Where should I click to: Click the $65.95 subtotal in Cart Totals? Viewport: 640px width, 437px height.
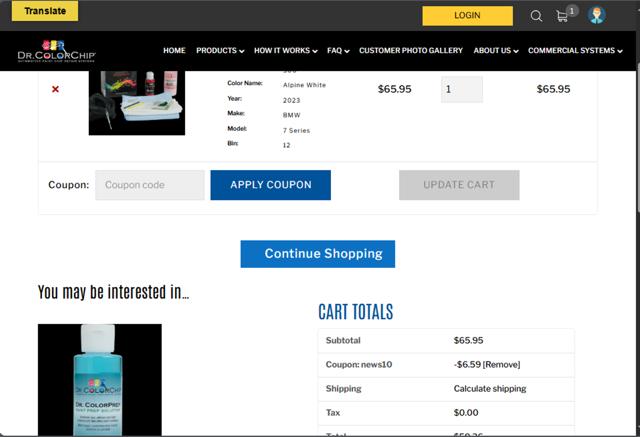point(468,340)
